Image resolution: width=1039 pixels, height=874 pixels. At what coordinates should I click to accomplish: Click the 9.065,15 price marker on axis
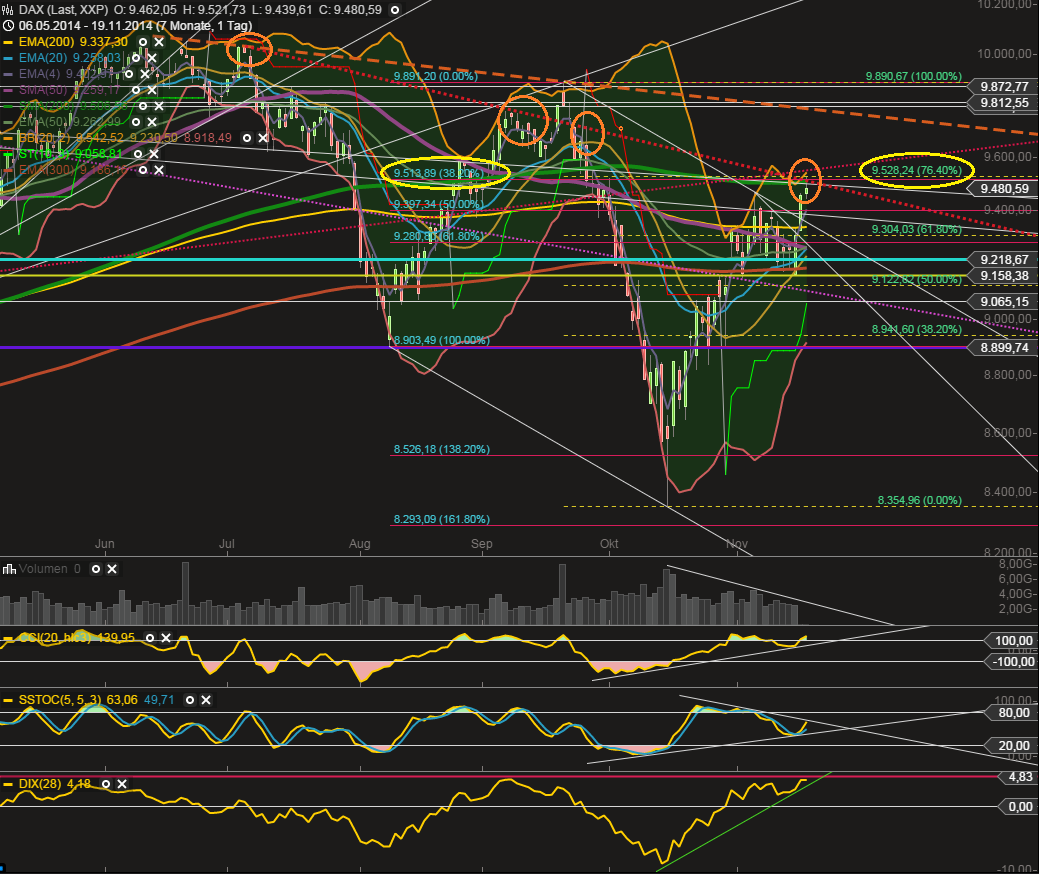(1002, 301)
